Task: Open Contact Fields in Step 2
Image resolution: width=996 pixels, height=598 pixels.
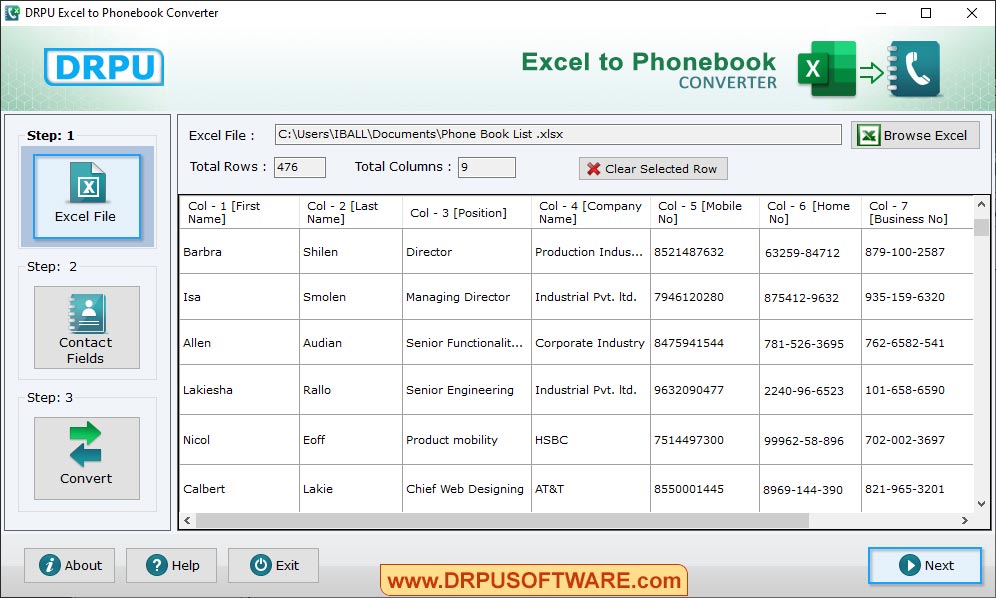Action: (86, 328)
